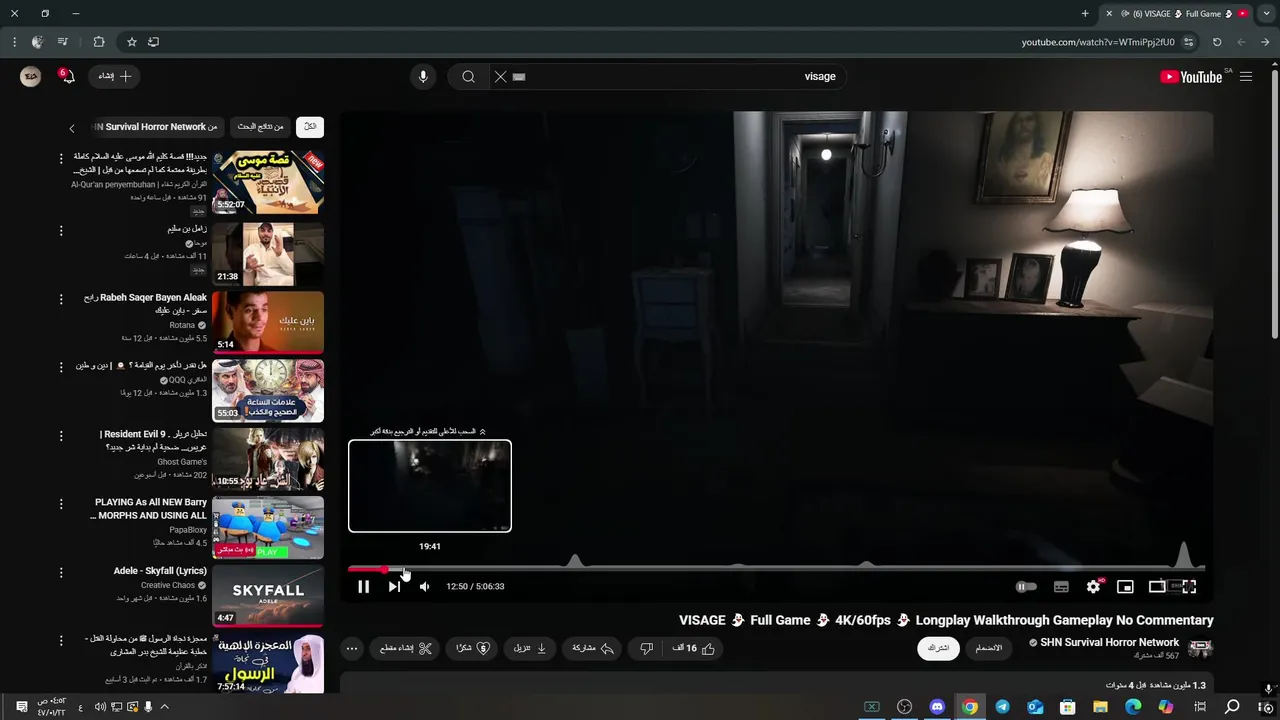Click the 19:41 preview thumbnail

pos(430,486)
